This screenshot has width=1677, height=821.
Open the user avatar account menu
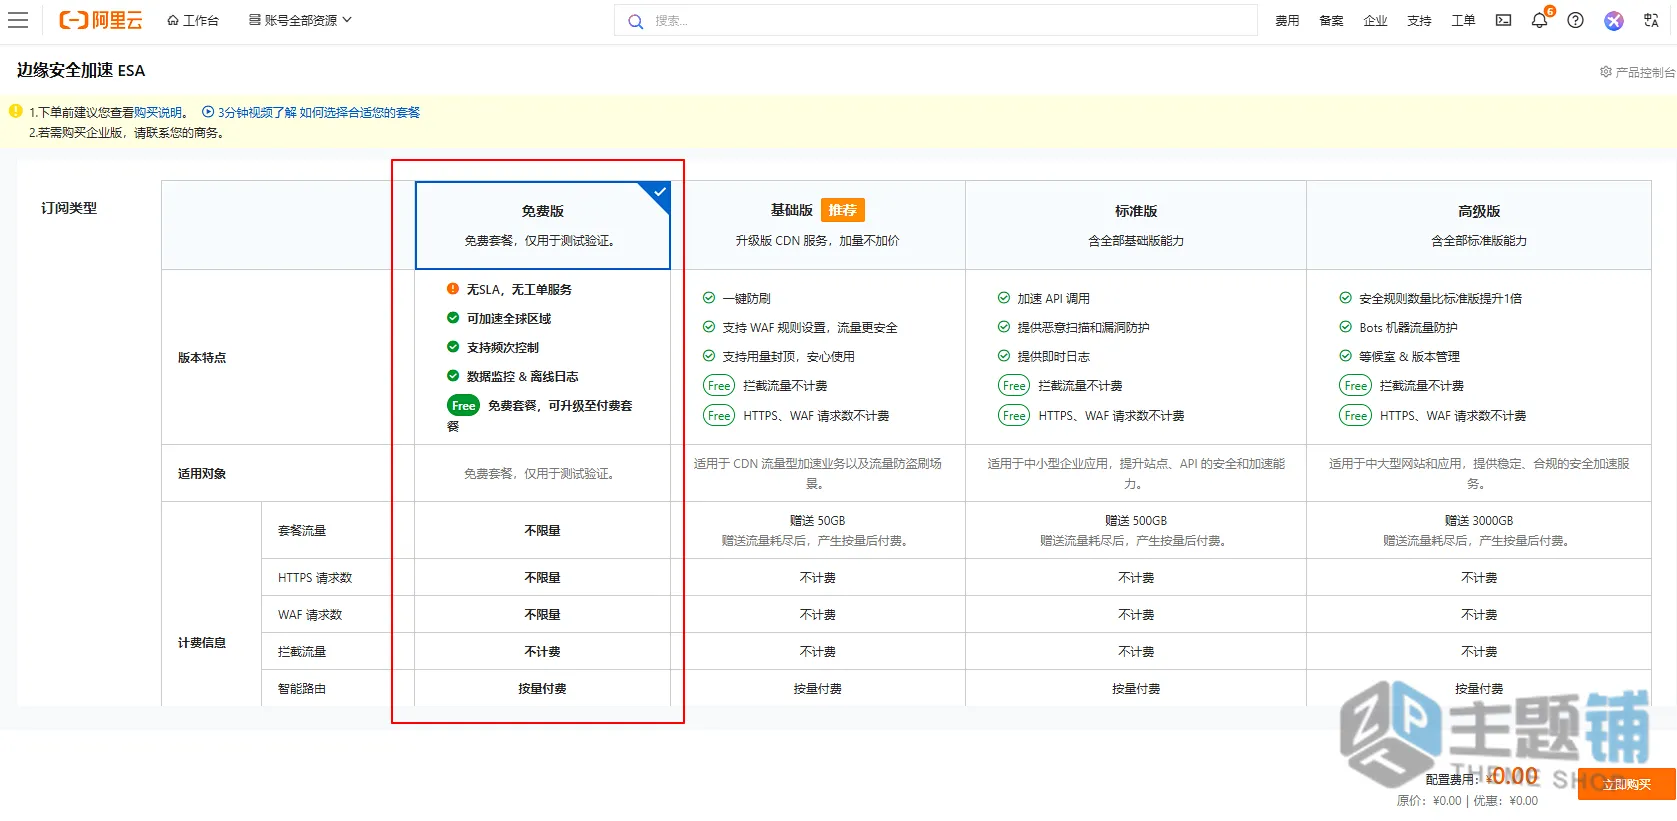[1613, 20]
